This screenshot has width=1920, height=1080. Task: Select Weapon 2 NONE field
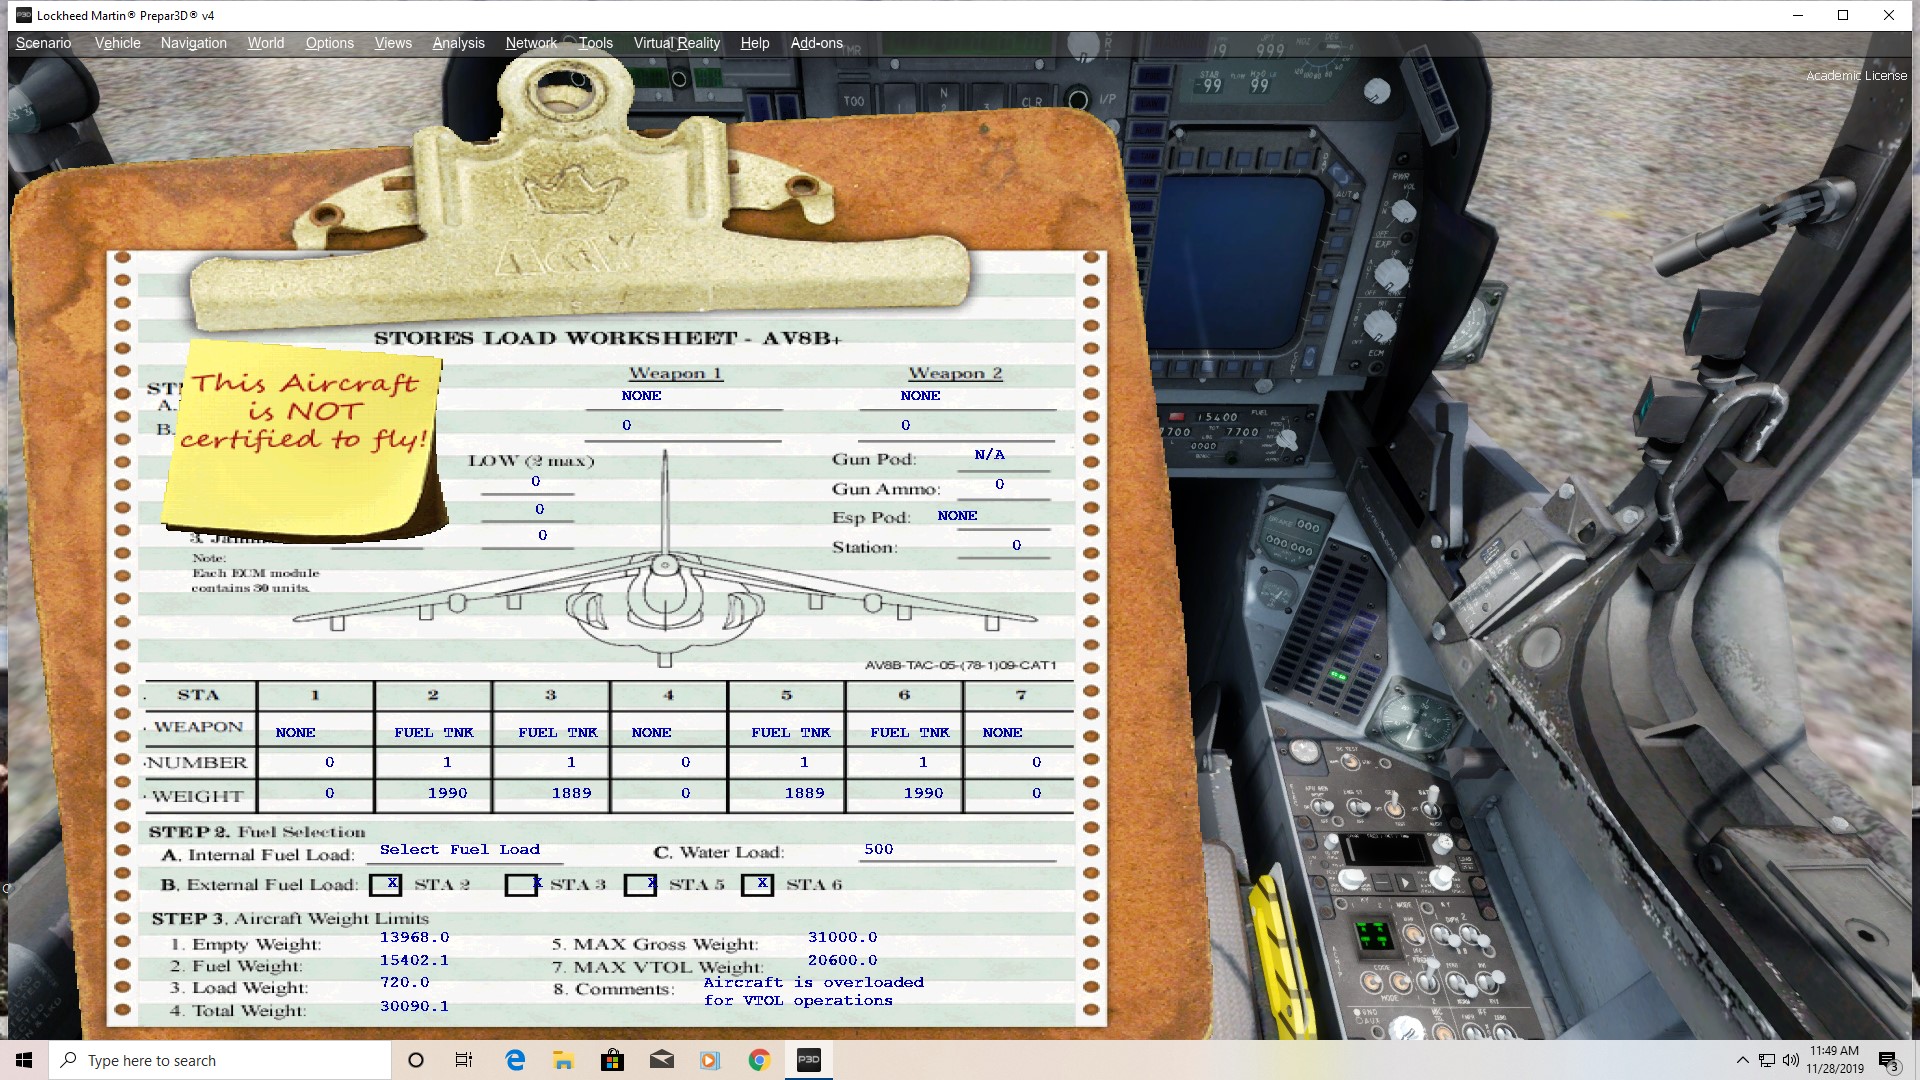tap(920, 396)
